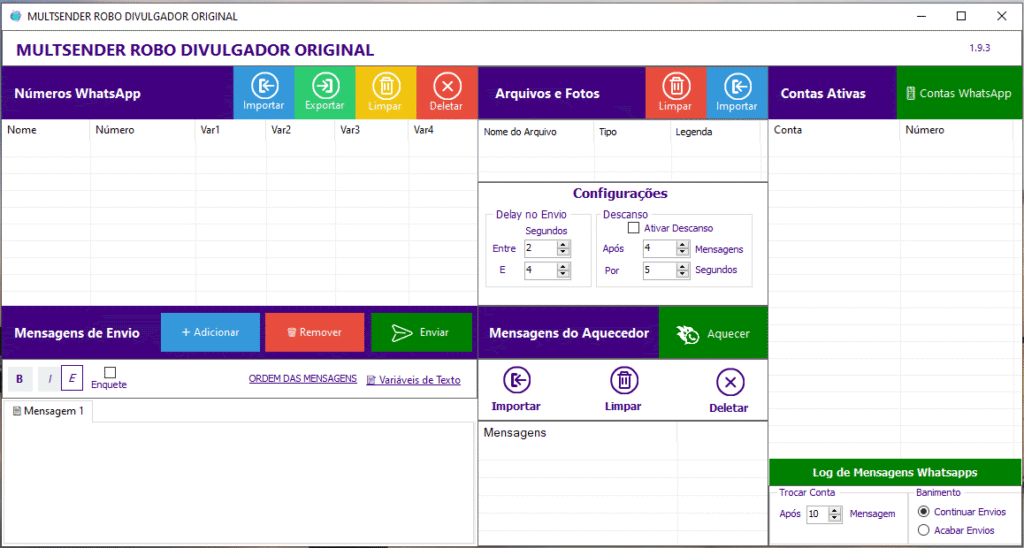The width and height of the screenshot is (1024, 548).
Task: Select the Continuar Envios radio option
Action: coord(923,512)
